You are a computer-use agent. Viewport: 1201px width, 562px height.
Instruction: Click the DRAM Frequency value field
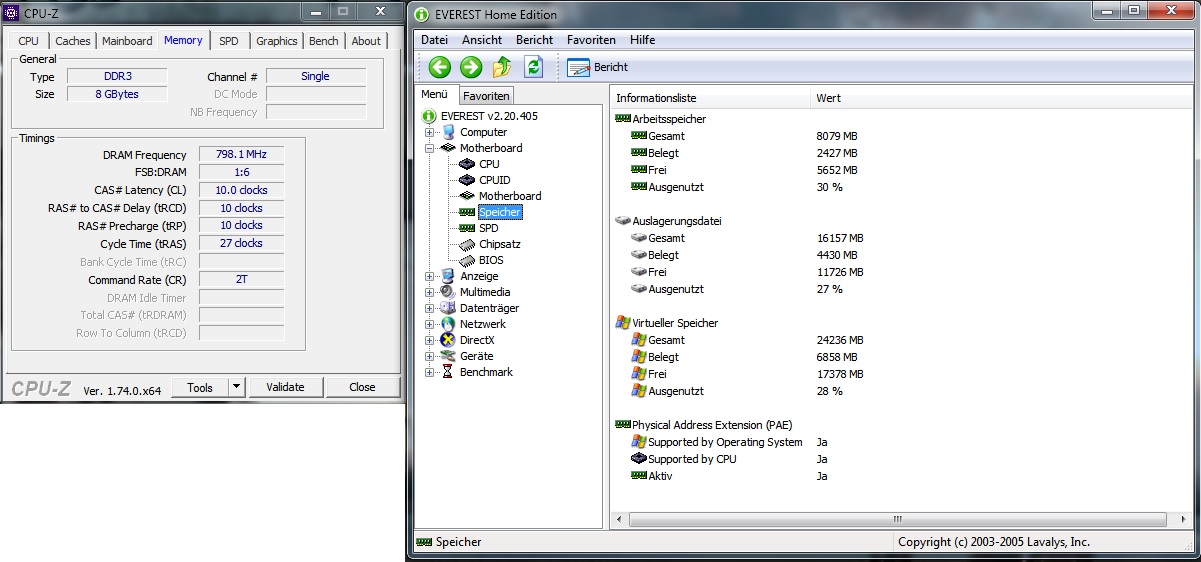[241, 155]
